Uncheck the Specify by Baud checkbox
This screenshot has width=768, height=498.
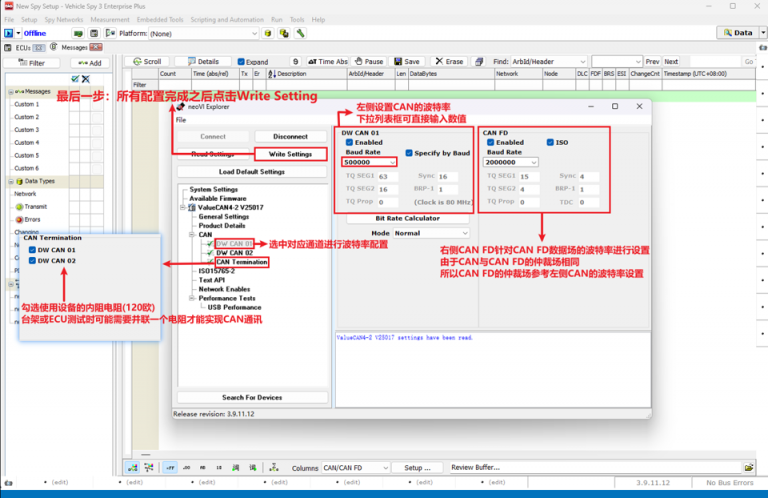407,152
